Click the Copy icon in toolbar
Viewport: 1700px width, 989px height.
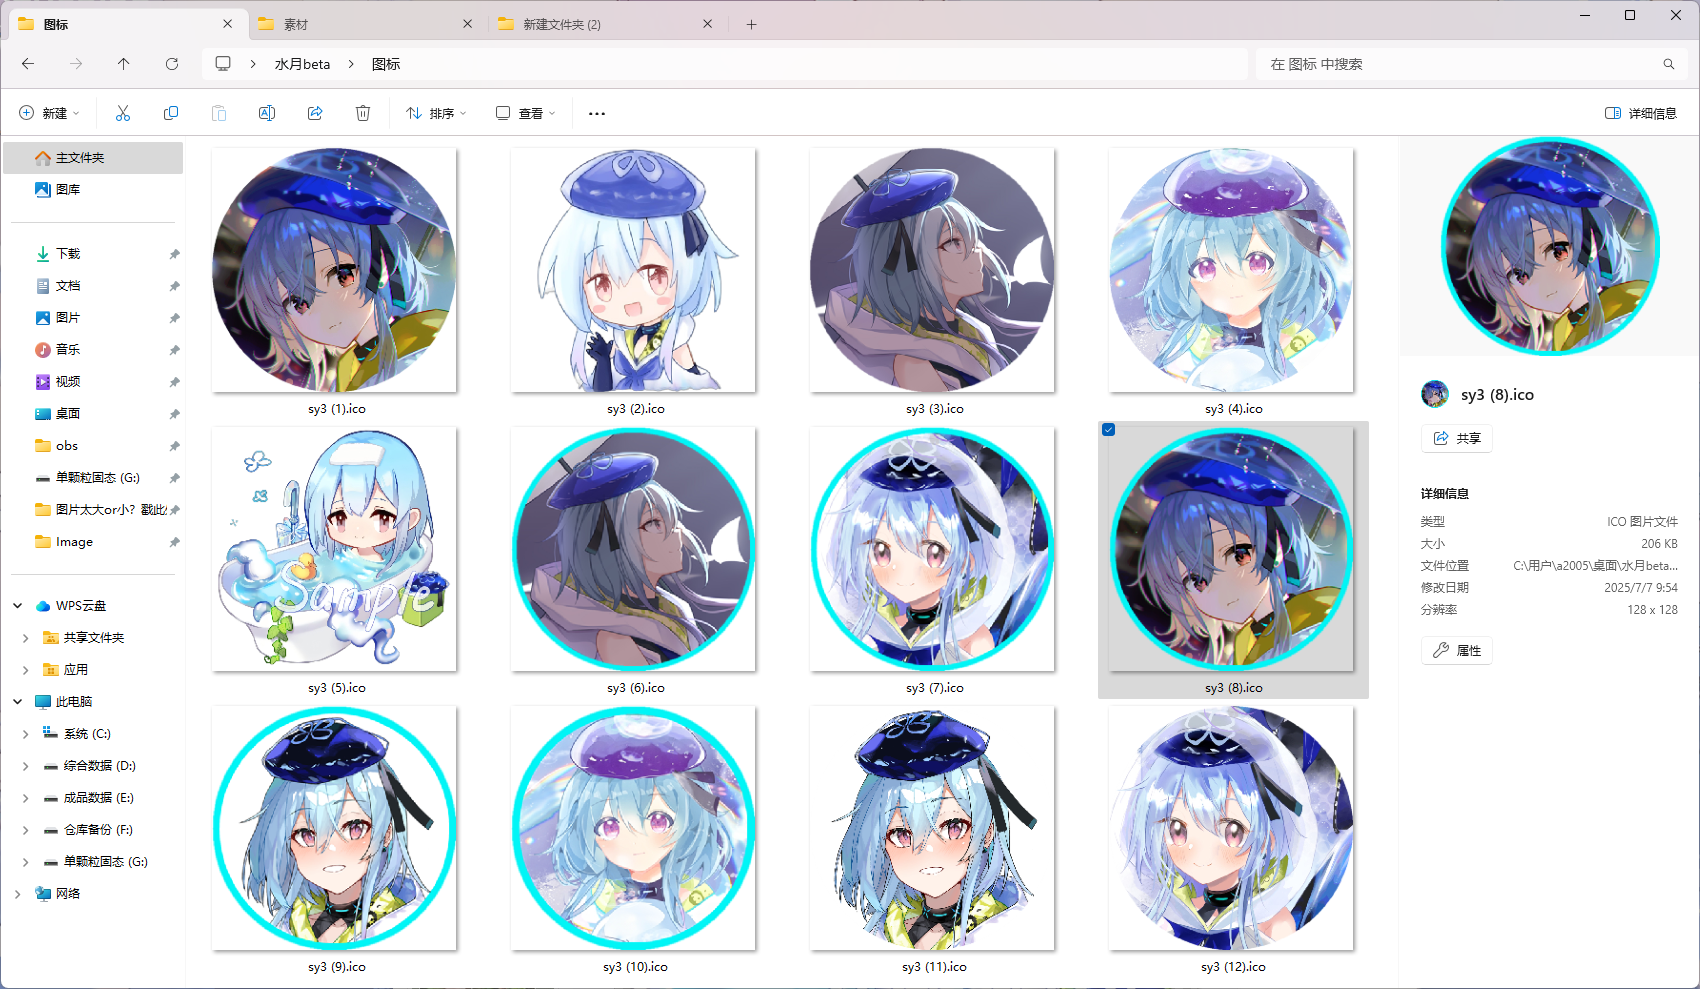point(171,113)
